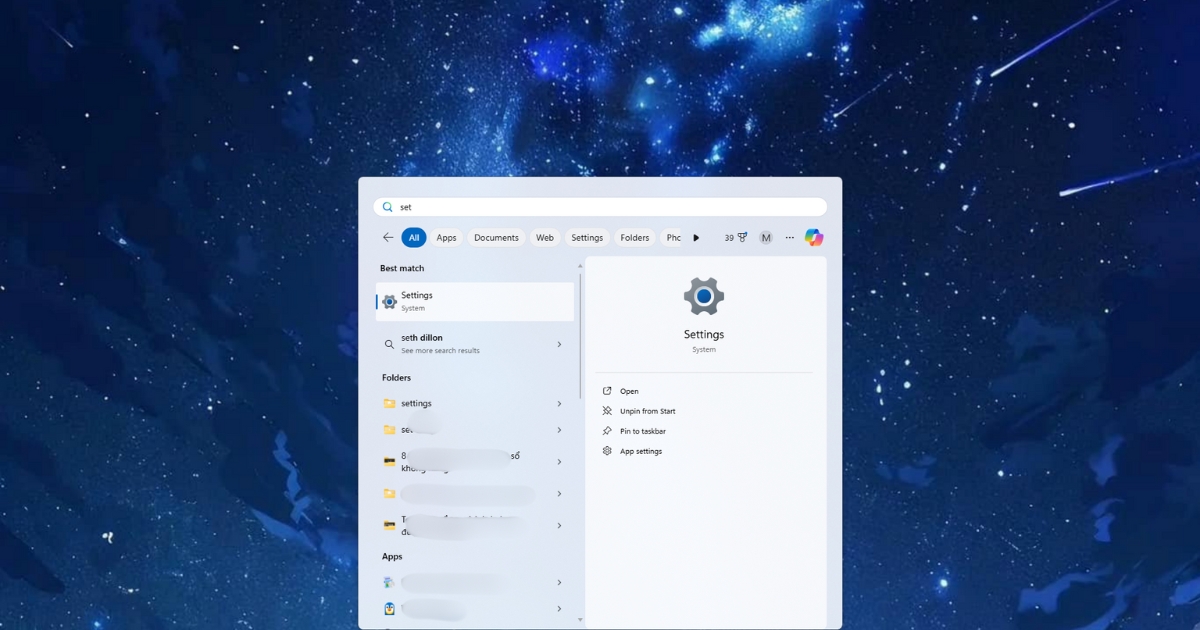
Task: Click Open in the Settings preview pane
Action: (629, 391)
